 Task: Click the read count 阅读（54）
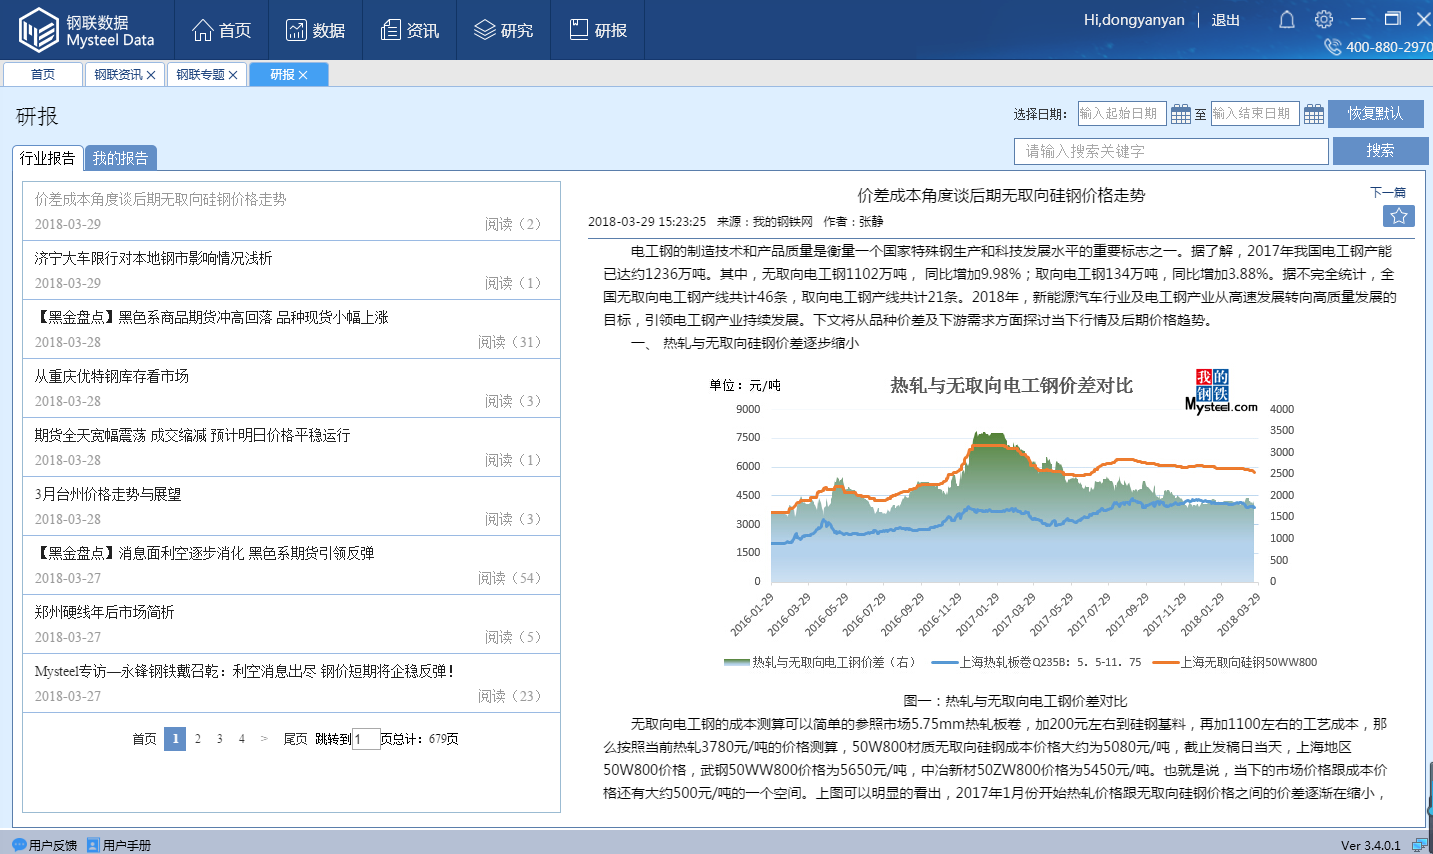509,578
